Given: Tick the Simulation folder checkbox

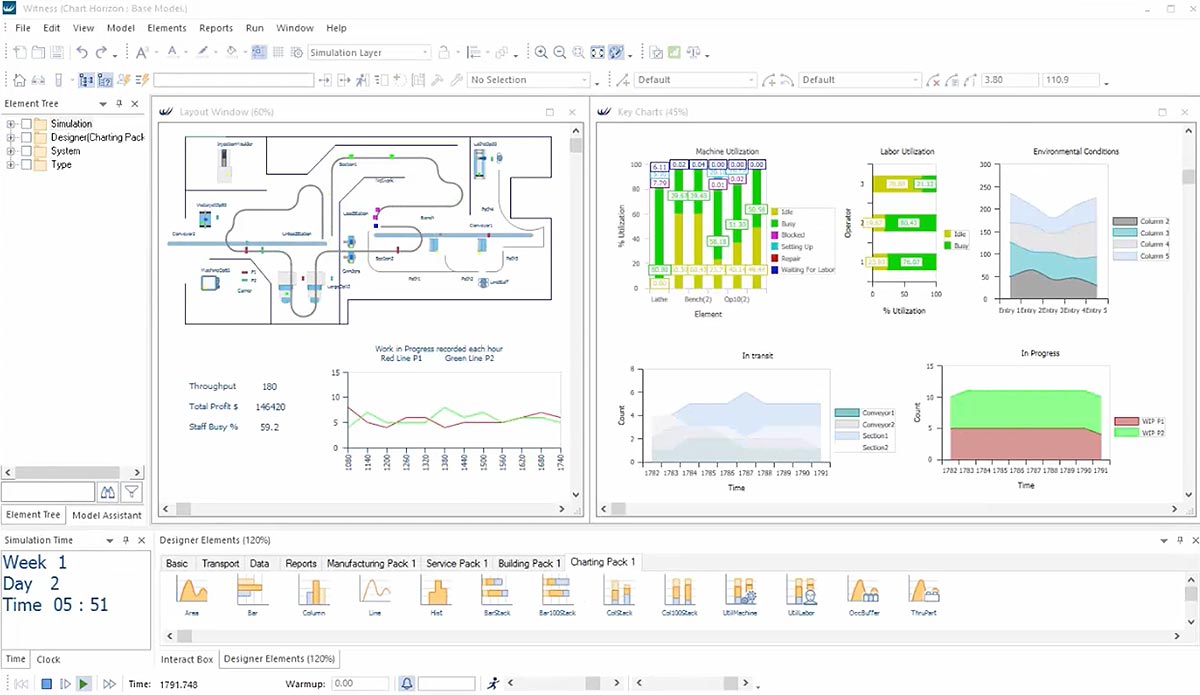Looking at the screenshot, I should (x=26, y=124).
